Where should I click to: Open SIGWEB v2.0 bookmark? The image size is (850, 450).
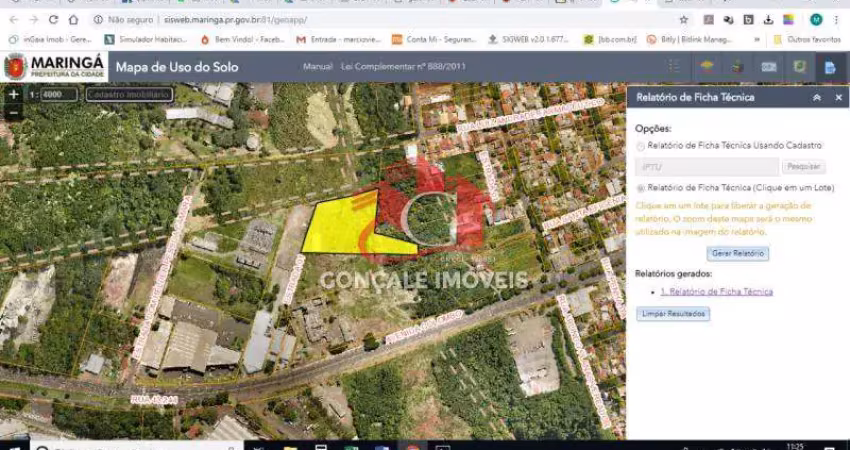point(529,40)
